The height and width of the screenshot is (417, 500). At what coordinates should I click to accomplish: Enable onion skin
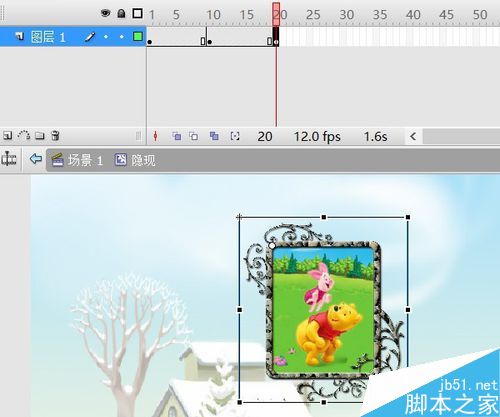[x=177, y=136]
